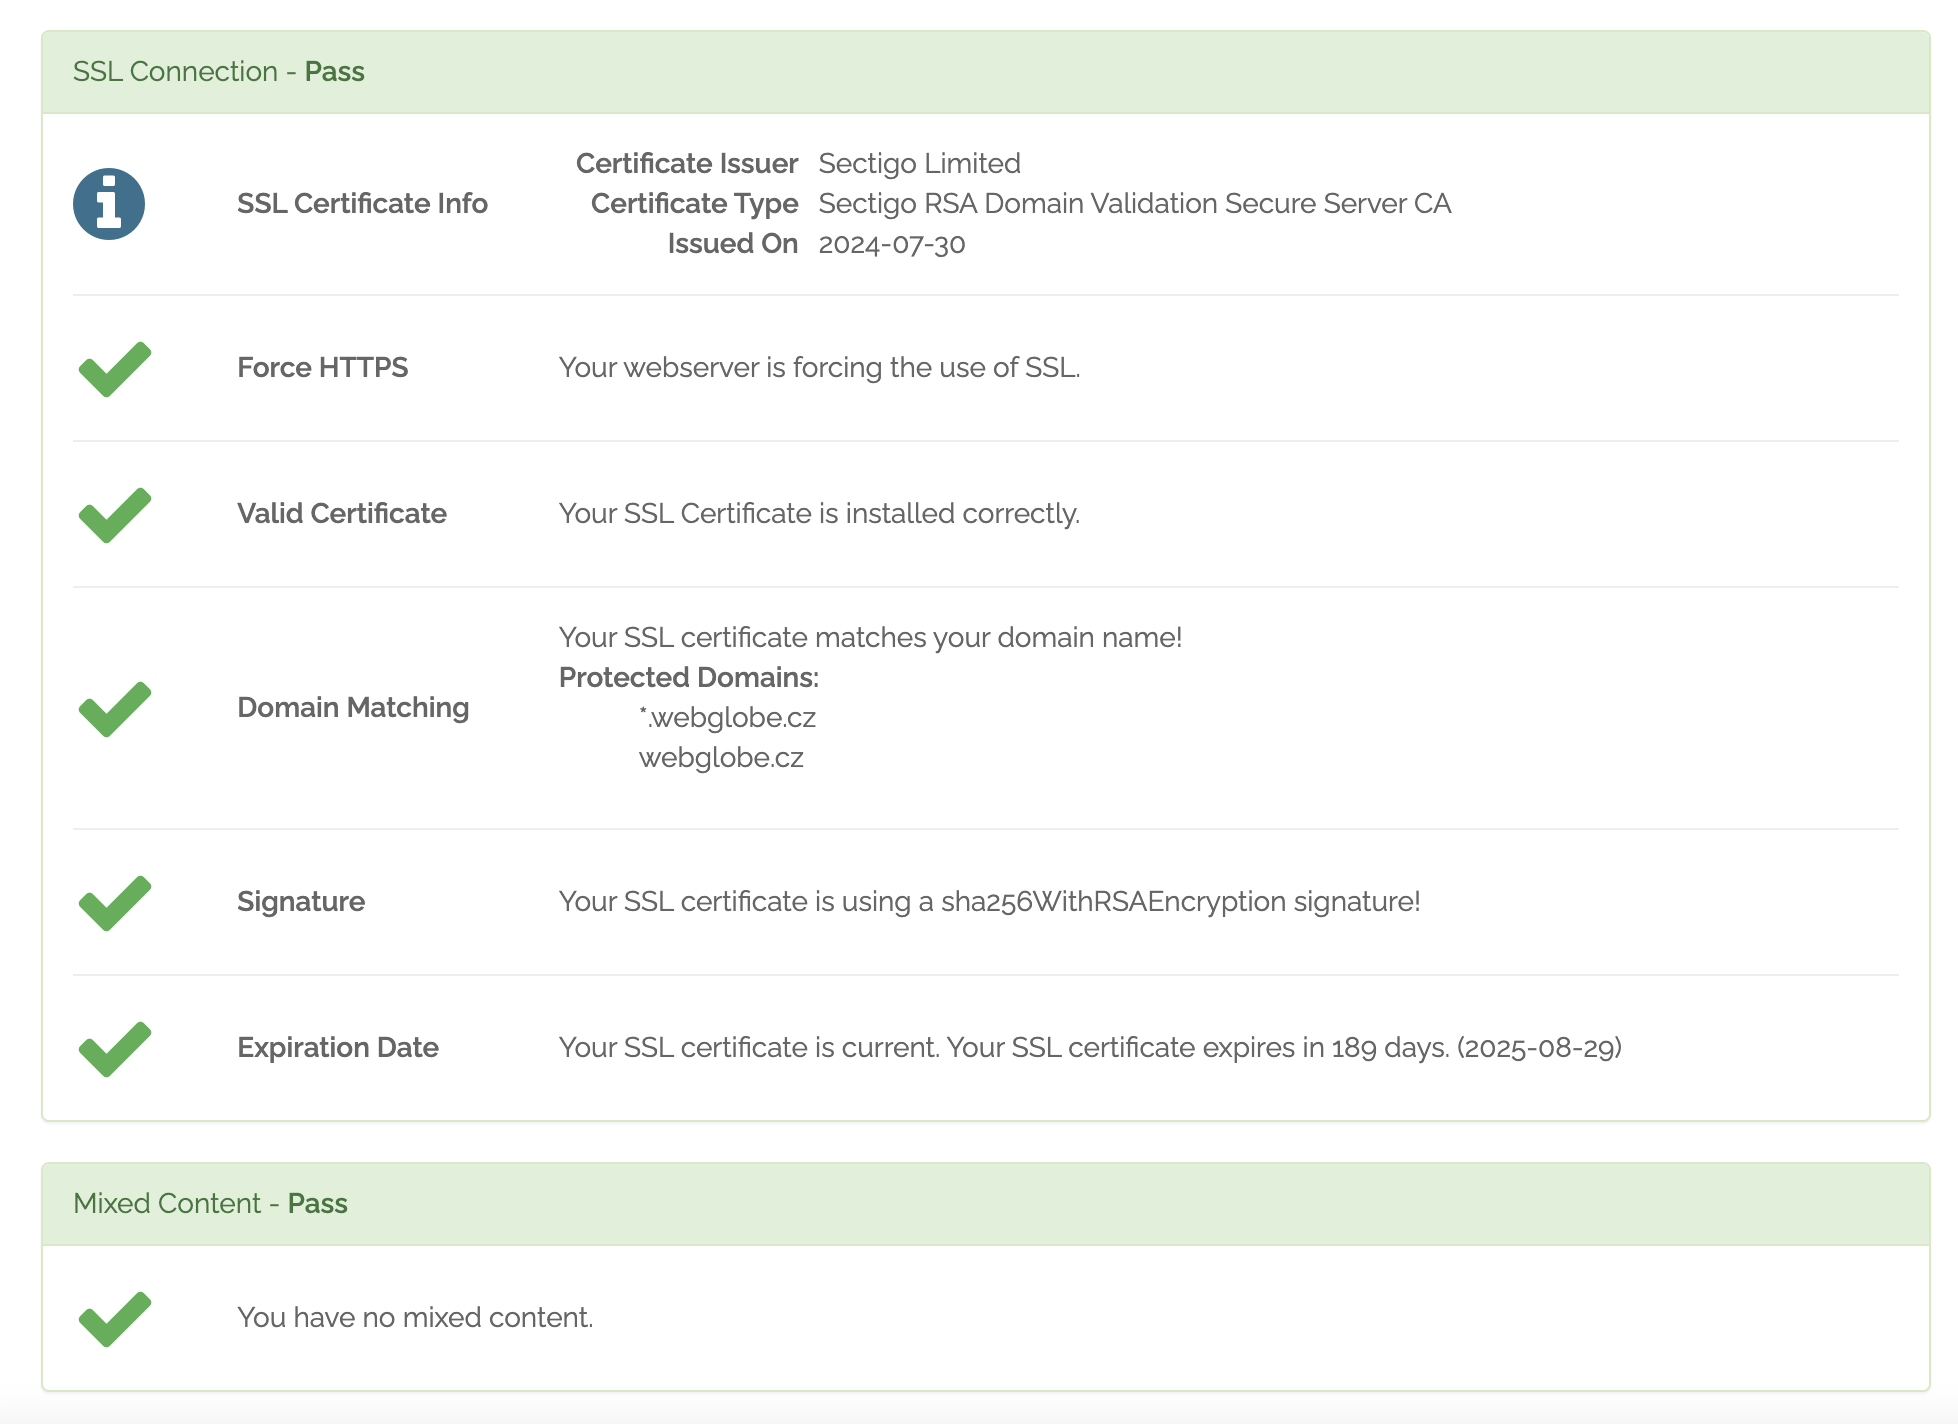Click the Domain Matching label
Image resolution: width=1958 pixels, height=1424 pixels.
(353, 708)
